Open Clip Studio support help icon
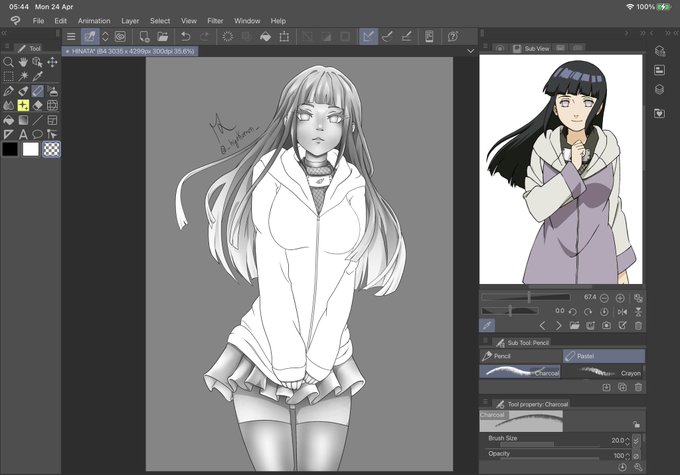 point(453,36)
